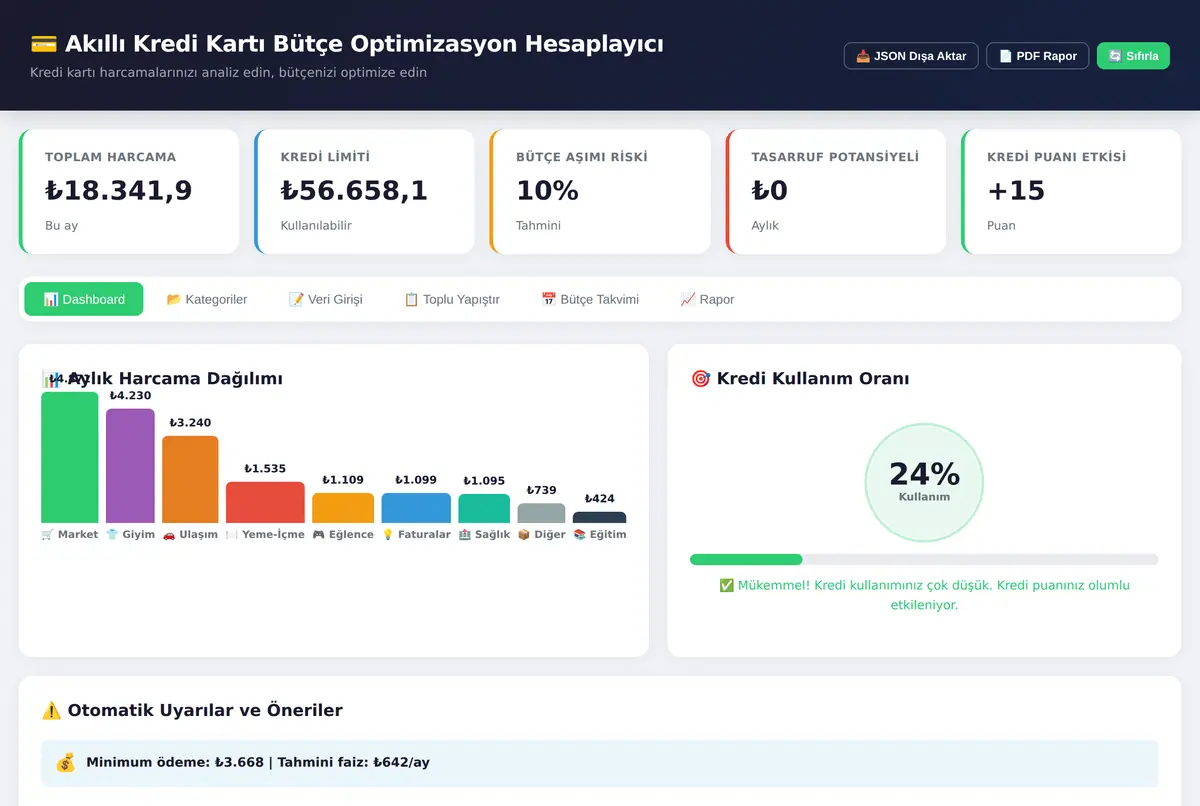Generate the PDF Rapor
Viewport: 1200px width, 806px height.
tap(1037, 56)
